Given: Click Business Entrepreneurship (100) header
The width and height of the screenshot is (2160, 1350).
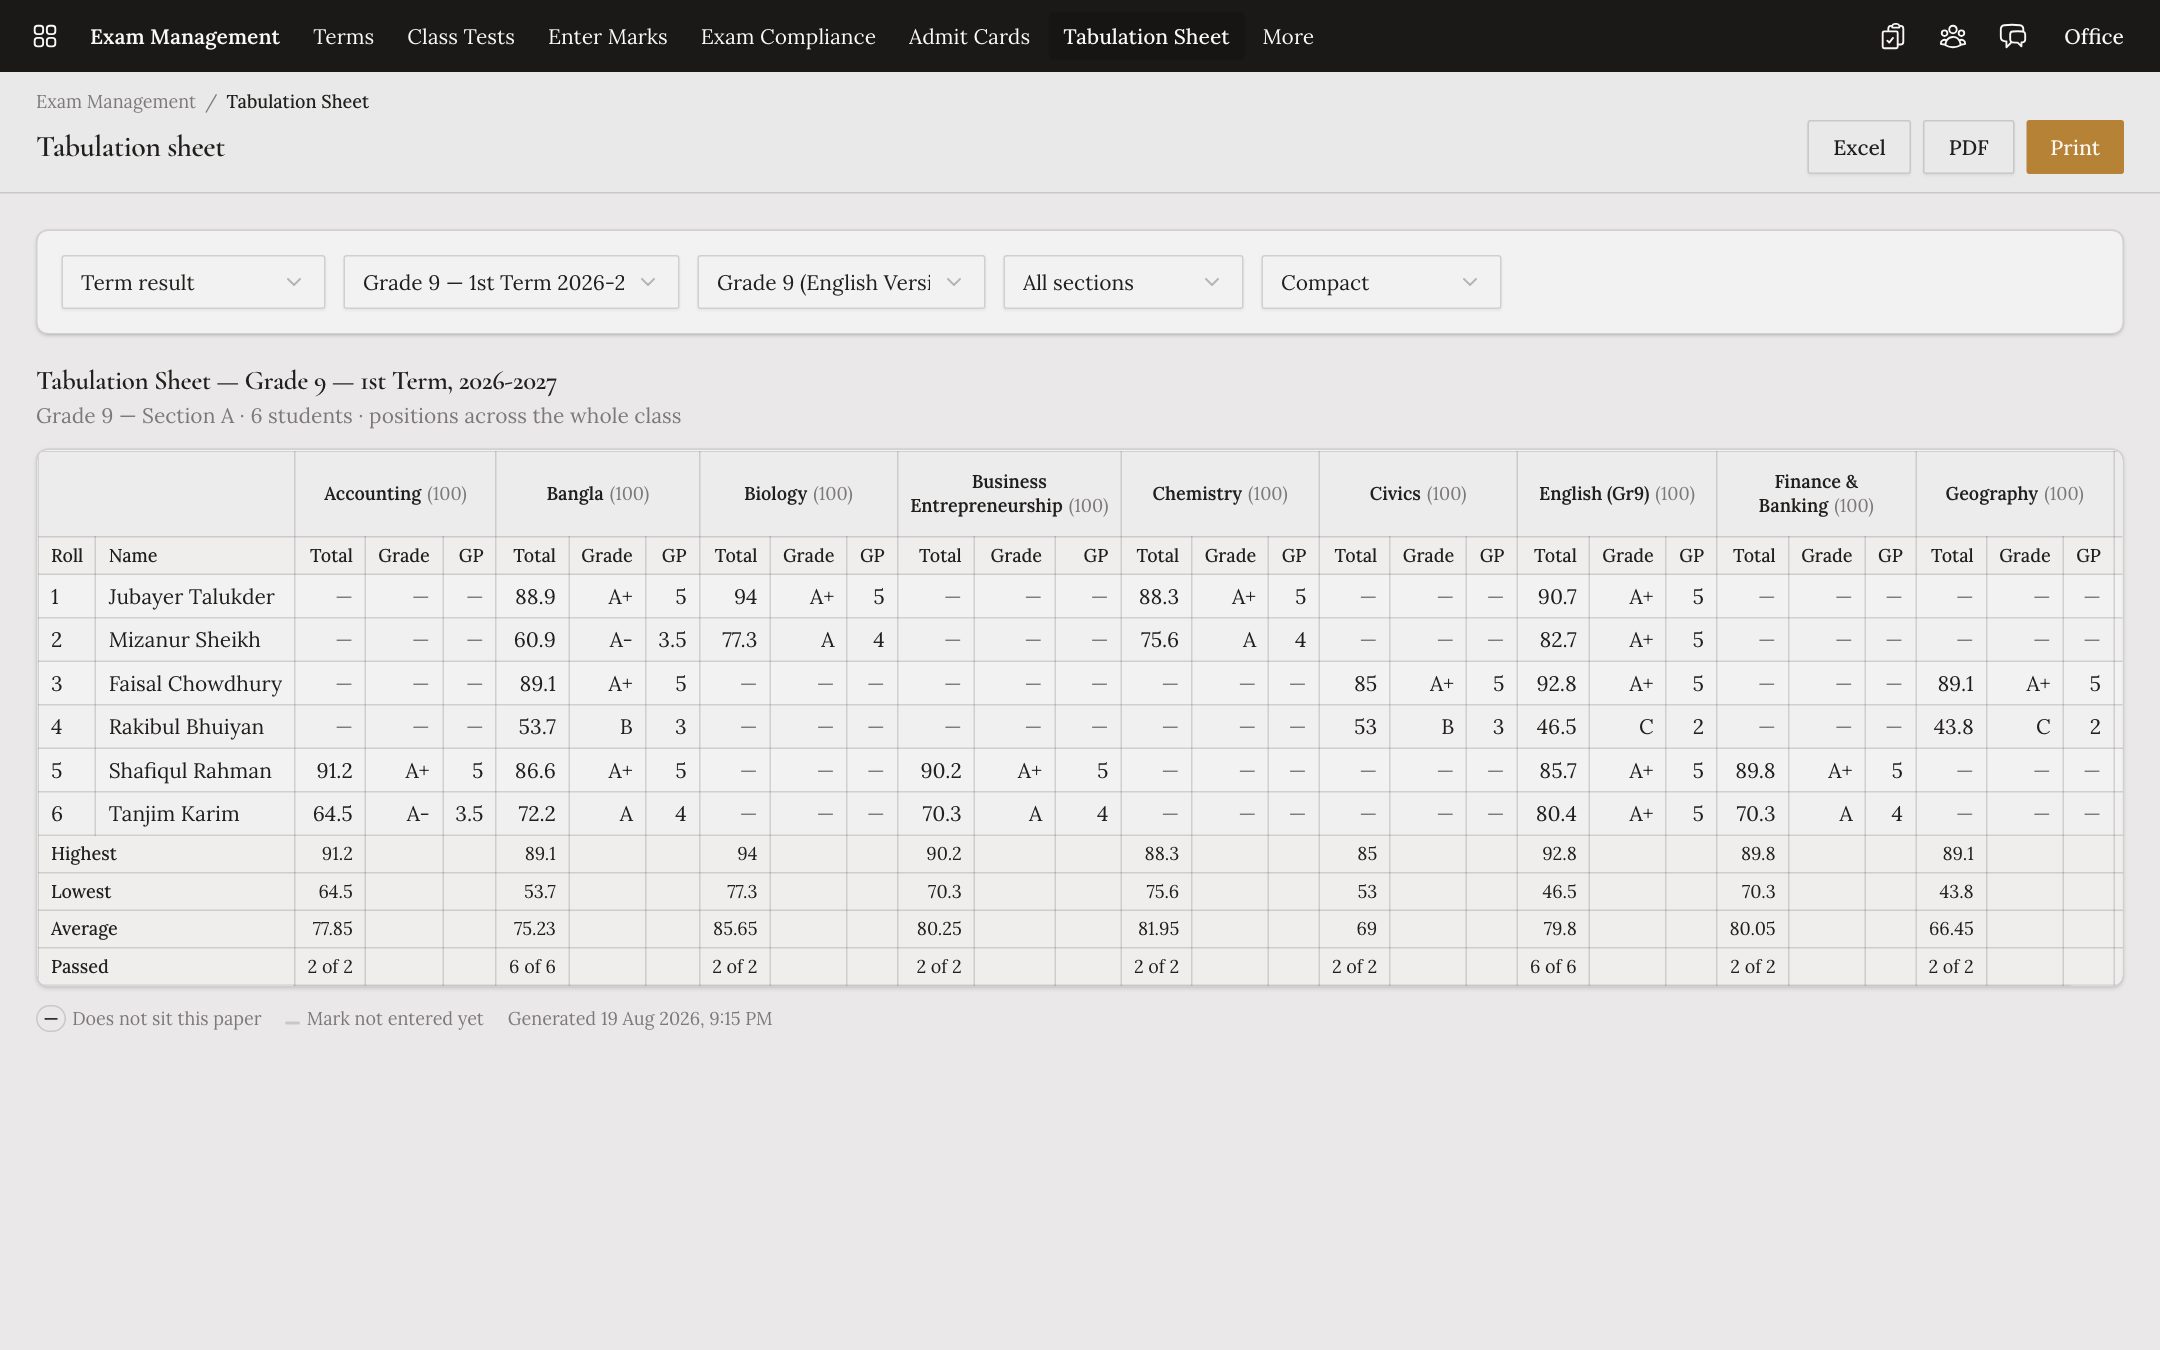Looking at the screenshot, I should [x=1009, y=493].
